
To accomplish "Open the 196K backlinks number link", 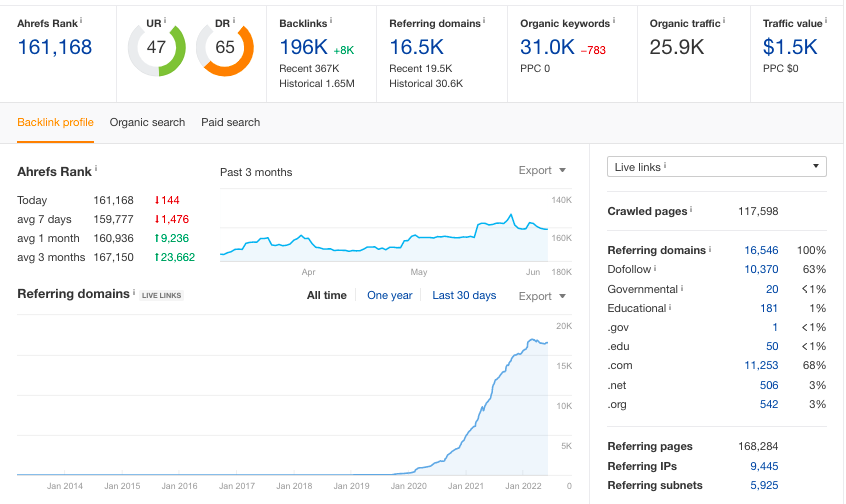I will [304, 47].
